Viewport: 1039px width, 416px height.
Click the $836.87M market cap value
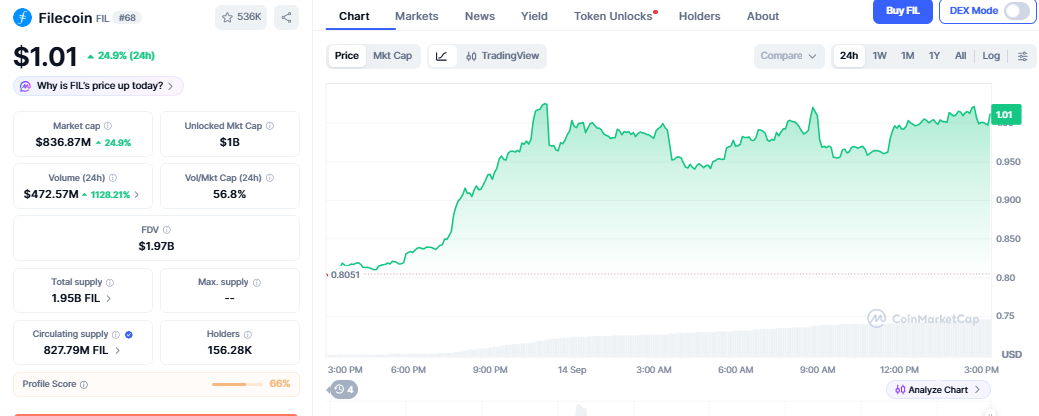click(63, 142)
